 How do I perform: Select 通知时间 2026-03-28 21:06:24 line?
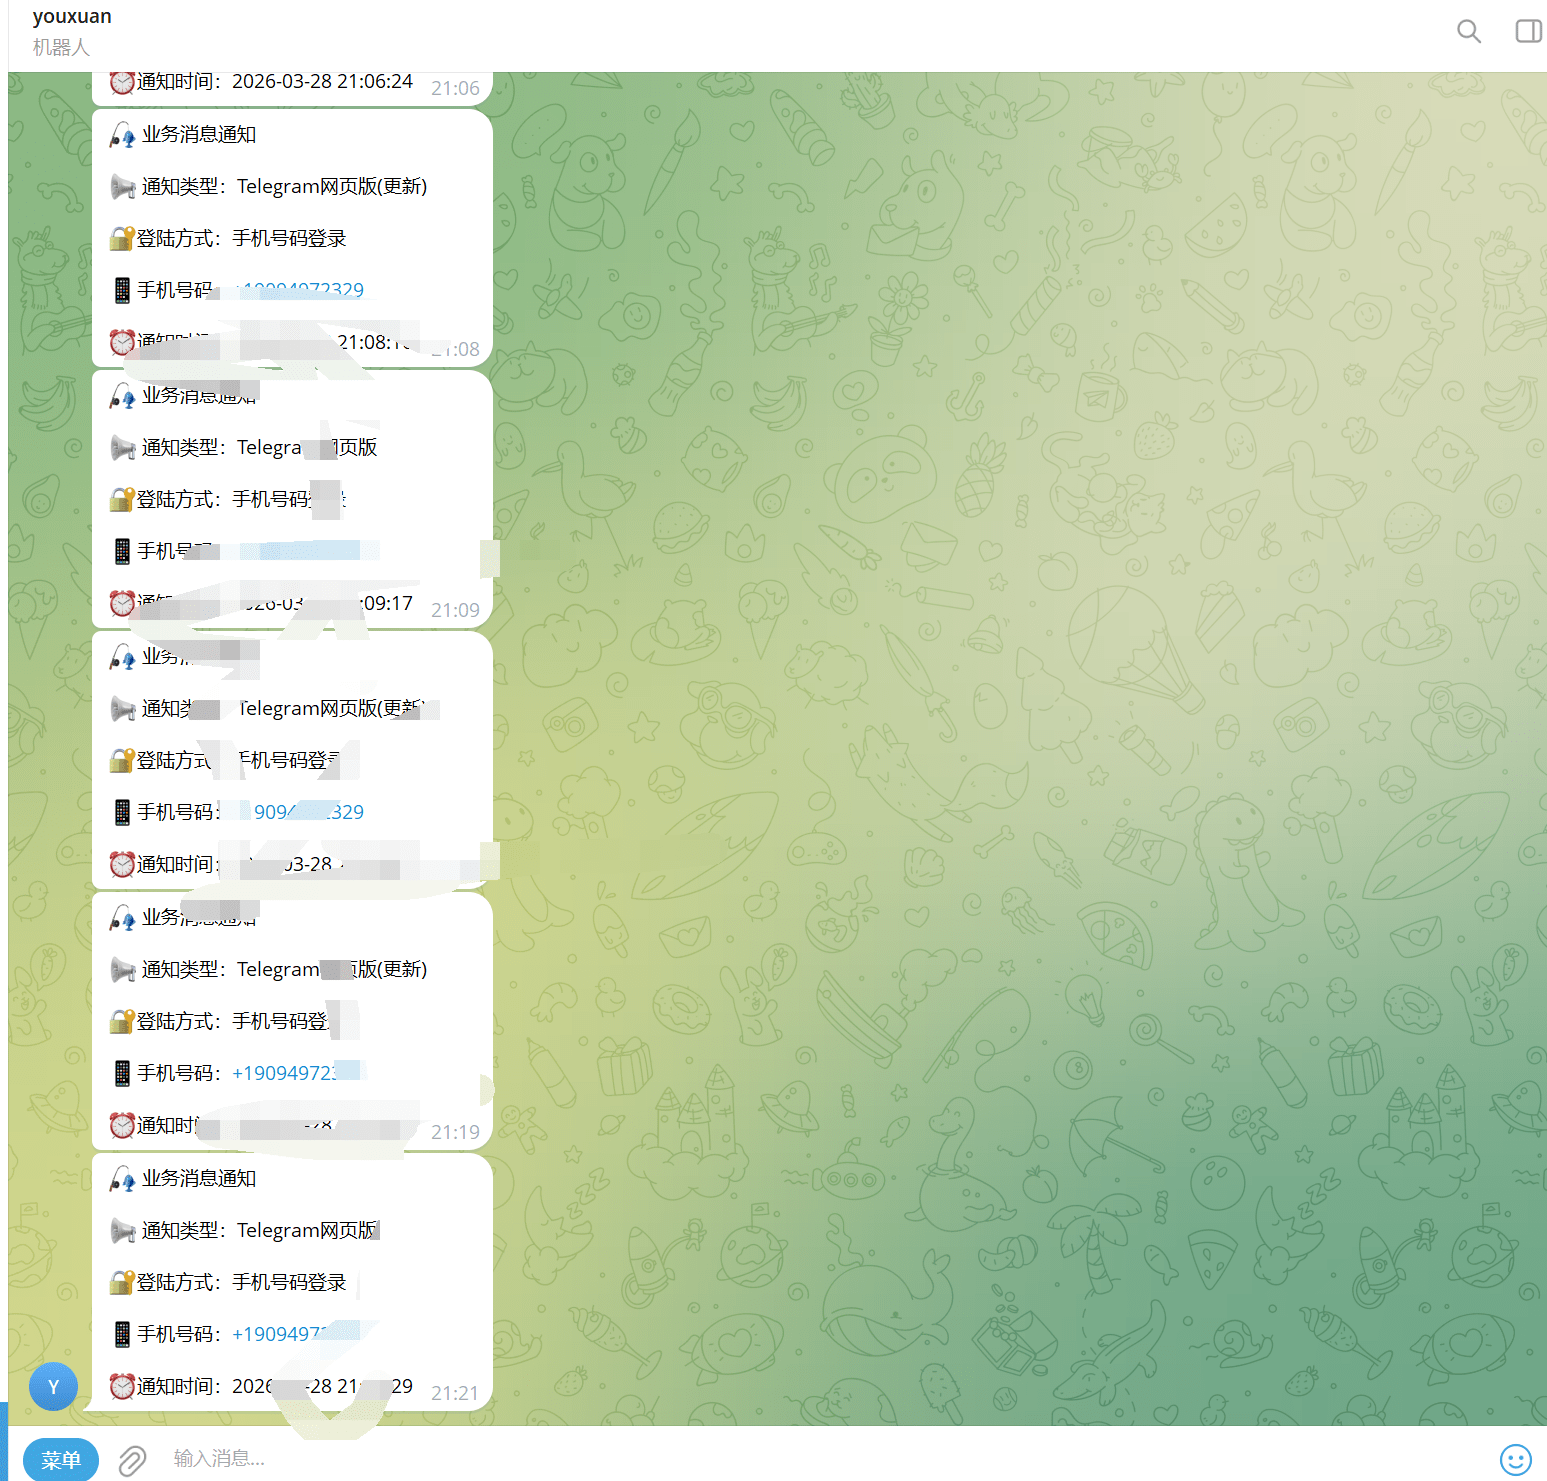(261, 81)
